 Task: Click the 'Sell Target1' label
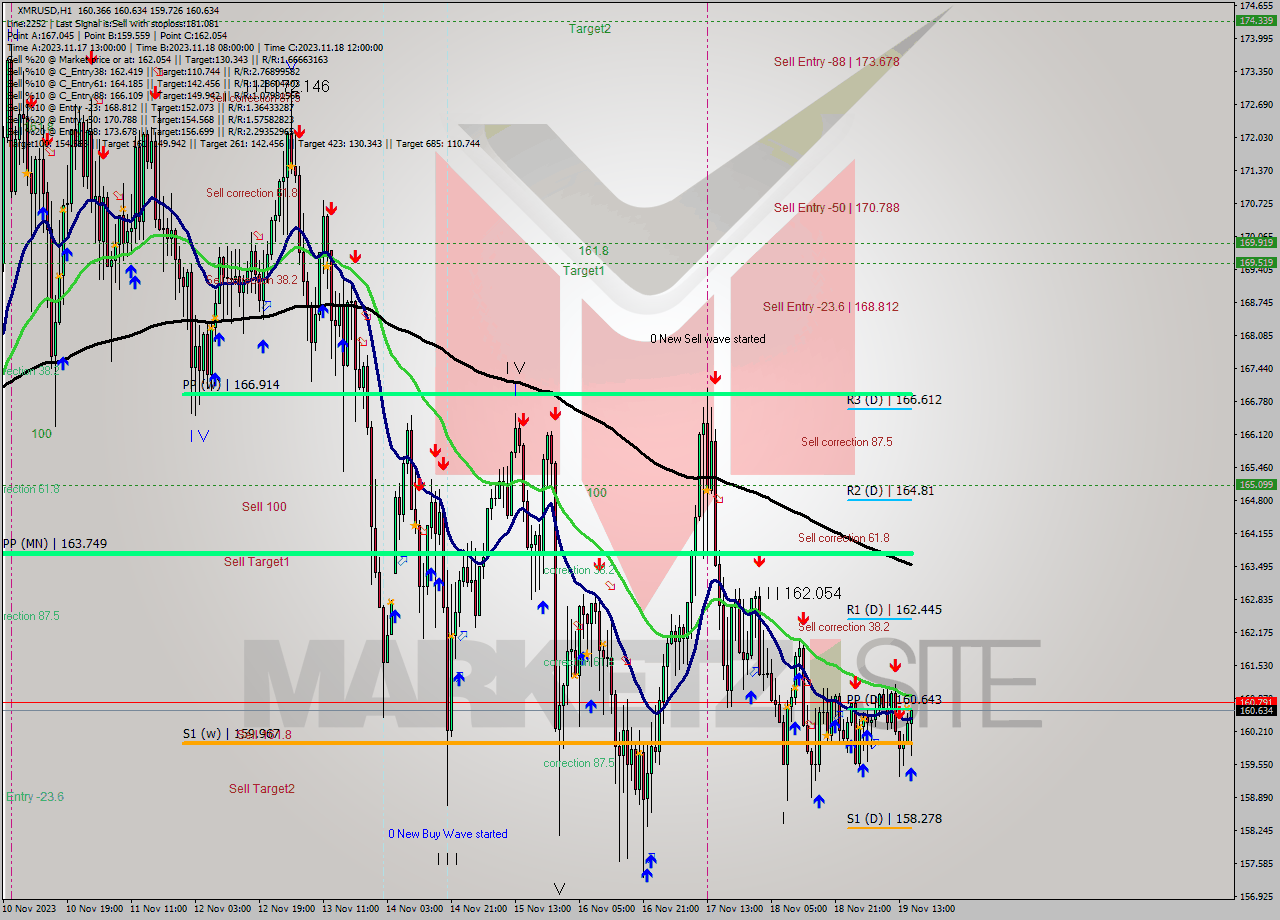(257, 562)
